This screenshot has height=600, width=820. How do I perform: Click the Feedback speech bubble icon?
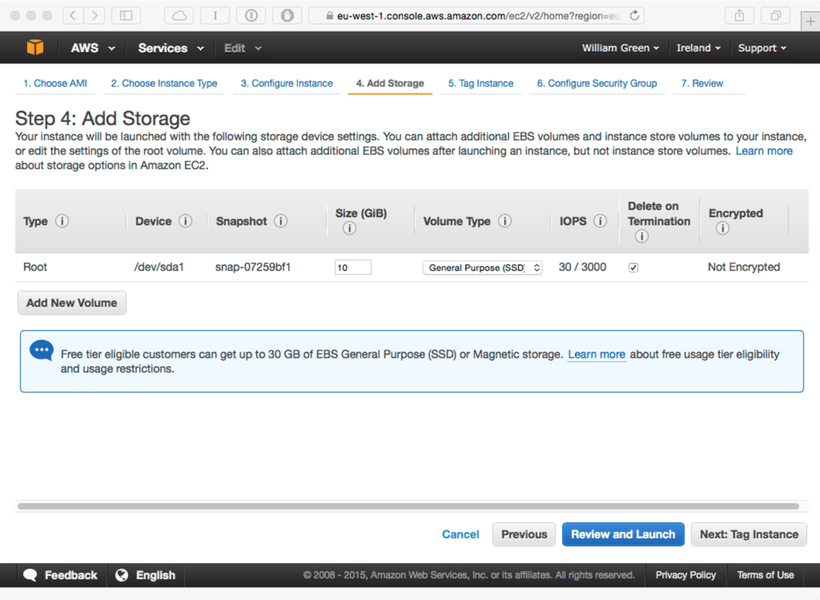[x=30, y=575]
